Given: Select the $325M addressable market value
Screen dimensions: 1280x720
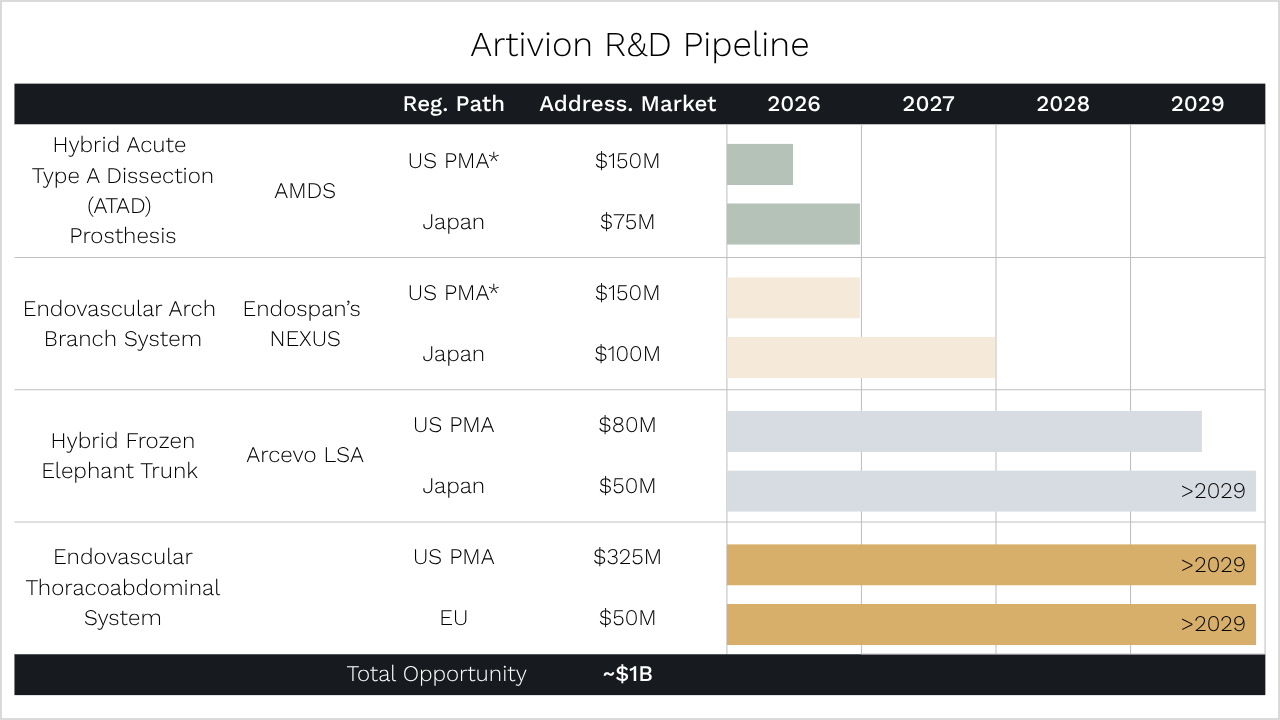Looking at the screenshot, I should point(627,557).
